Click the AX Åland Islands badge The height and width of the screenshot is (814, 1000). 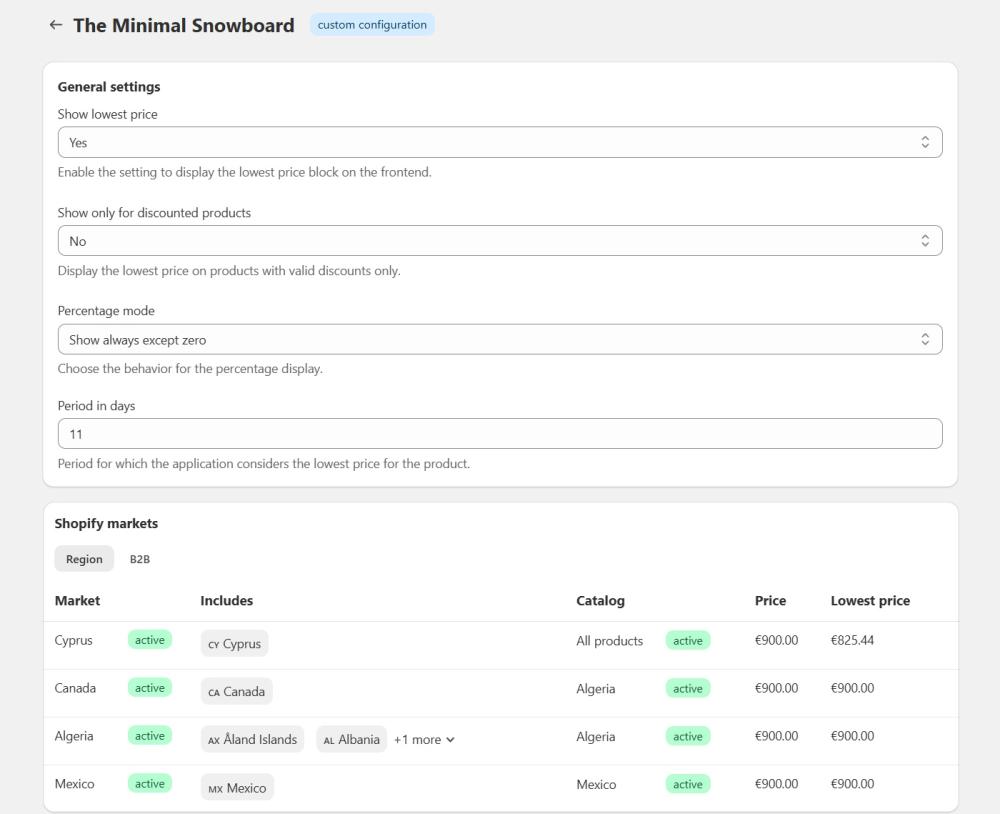tap(253, 739)
